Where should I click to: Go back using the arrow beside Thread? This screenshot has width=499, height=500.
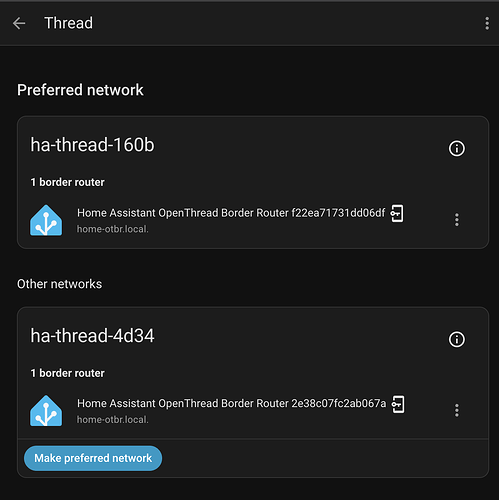[x=19, y=23]
